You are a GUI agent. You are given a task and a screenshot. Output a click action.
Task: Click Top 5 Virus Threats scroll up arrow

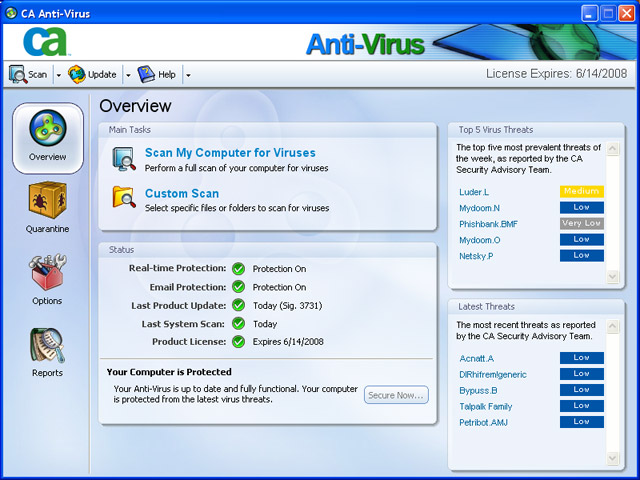612,148
